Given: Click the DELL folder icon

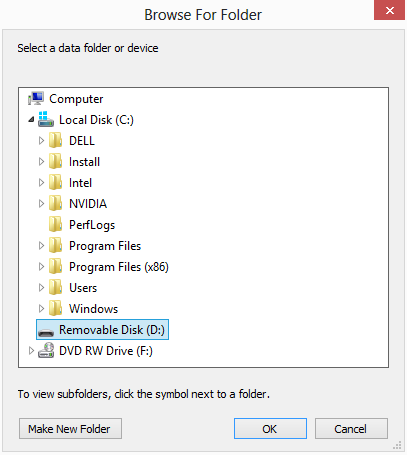Looking at the screenshot, I should point(55,140).
